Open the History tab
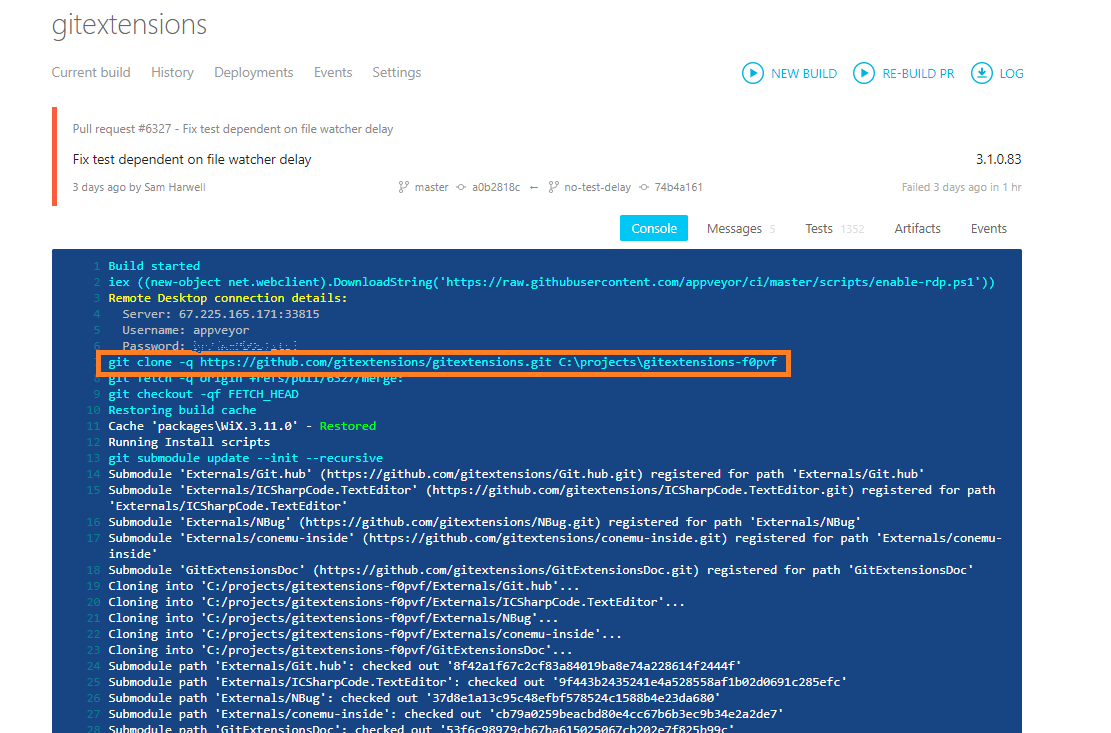The image size is (1111, 733). coord(172,72)
